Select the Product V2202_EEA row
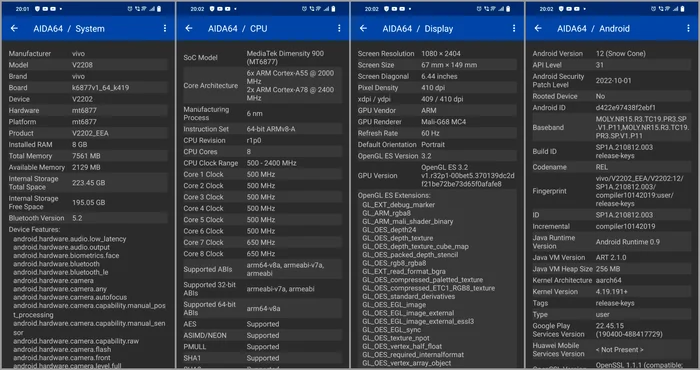Screen dimensions: 700x370 click(x=88, y=133)
